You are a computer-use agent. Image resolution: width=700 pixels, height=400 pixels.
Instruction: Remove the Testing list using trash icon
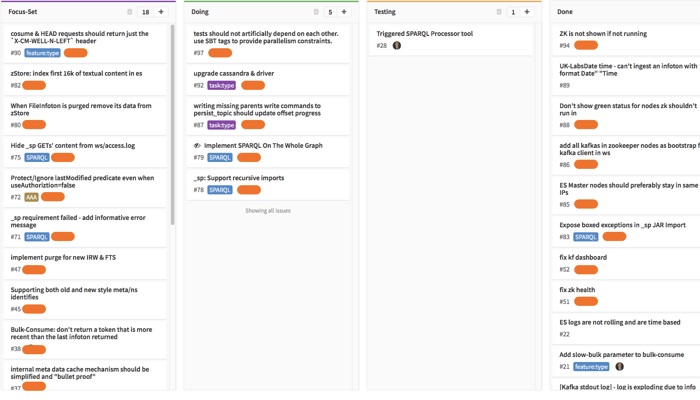coord(499,12)
